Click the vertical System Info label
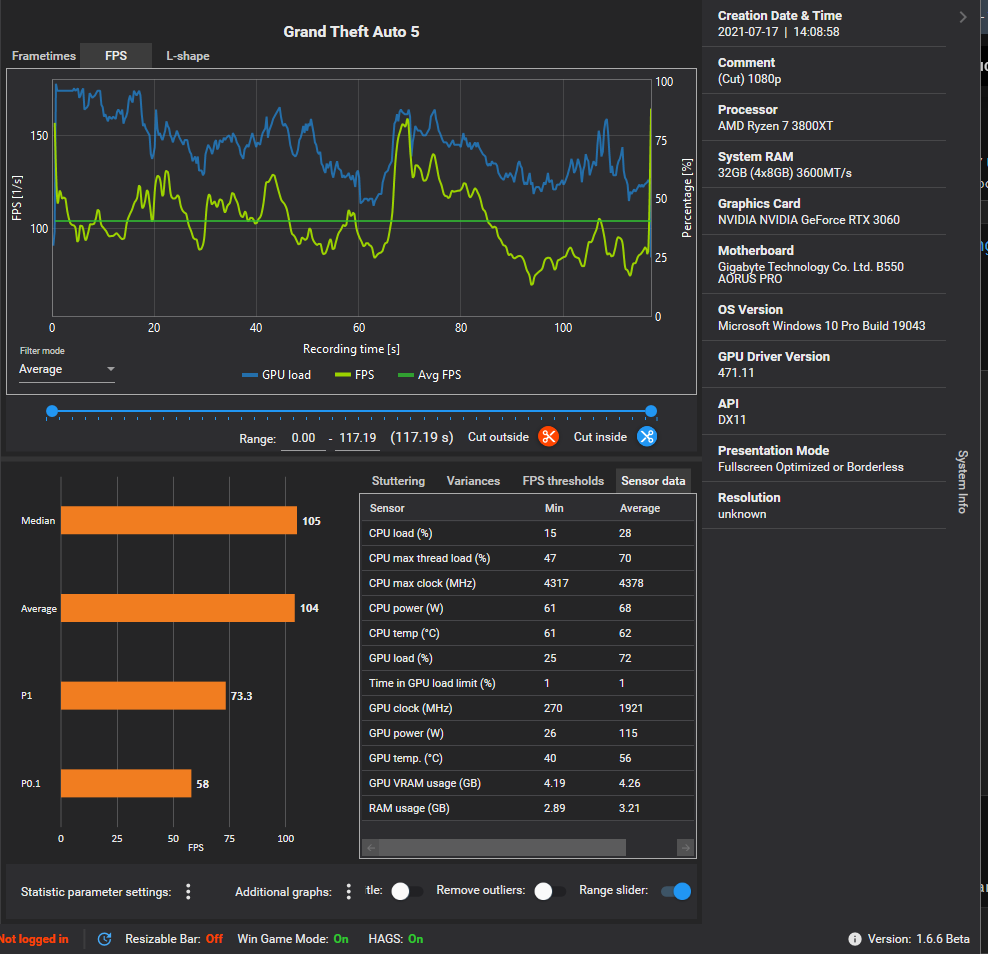Viewport: 988px width, 954px height. coord(962,481)
